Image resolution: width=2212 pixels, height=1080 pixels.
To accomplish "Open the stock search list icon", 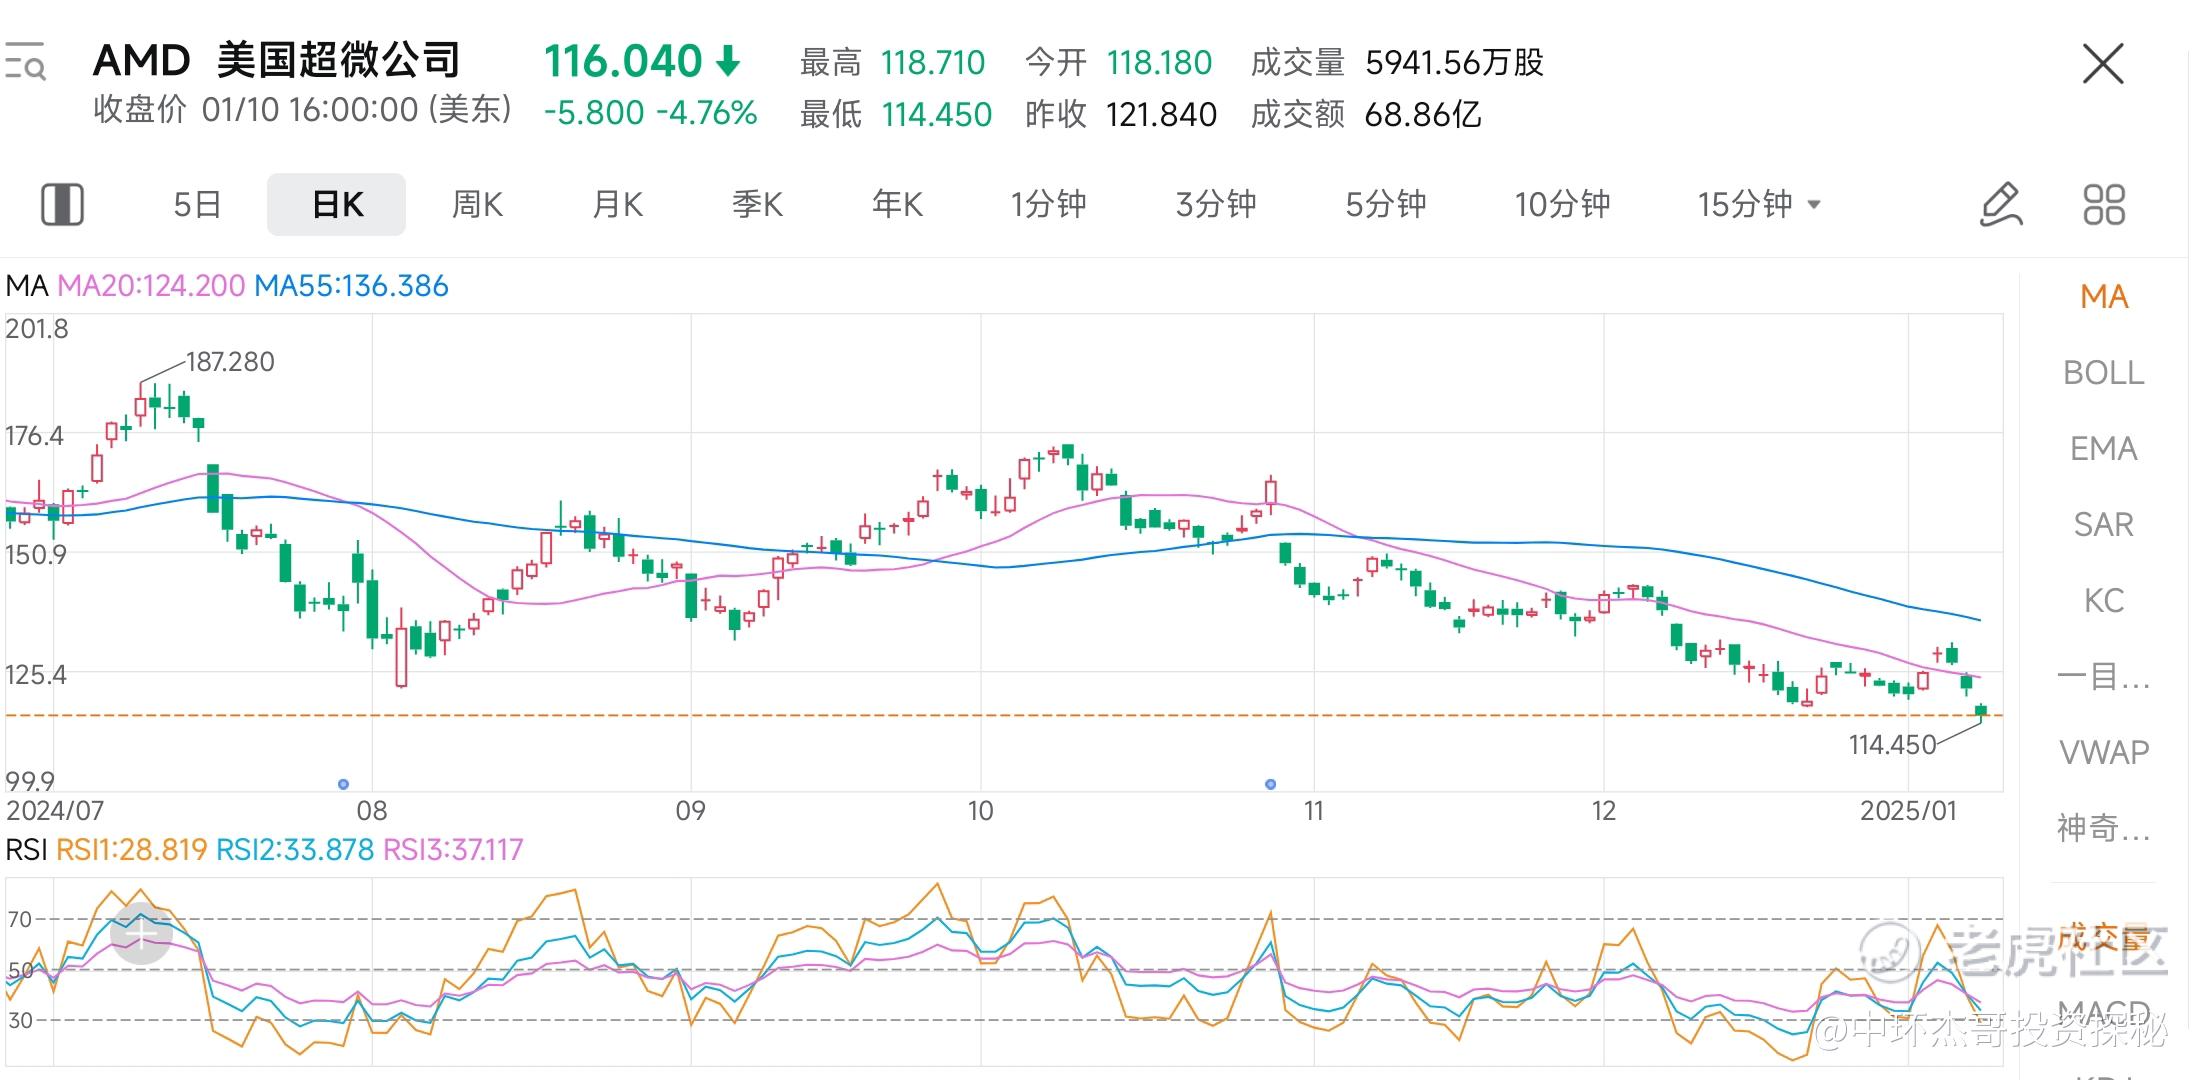I will pyautogui.click(x=25, y=62).
